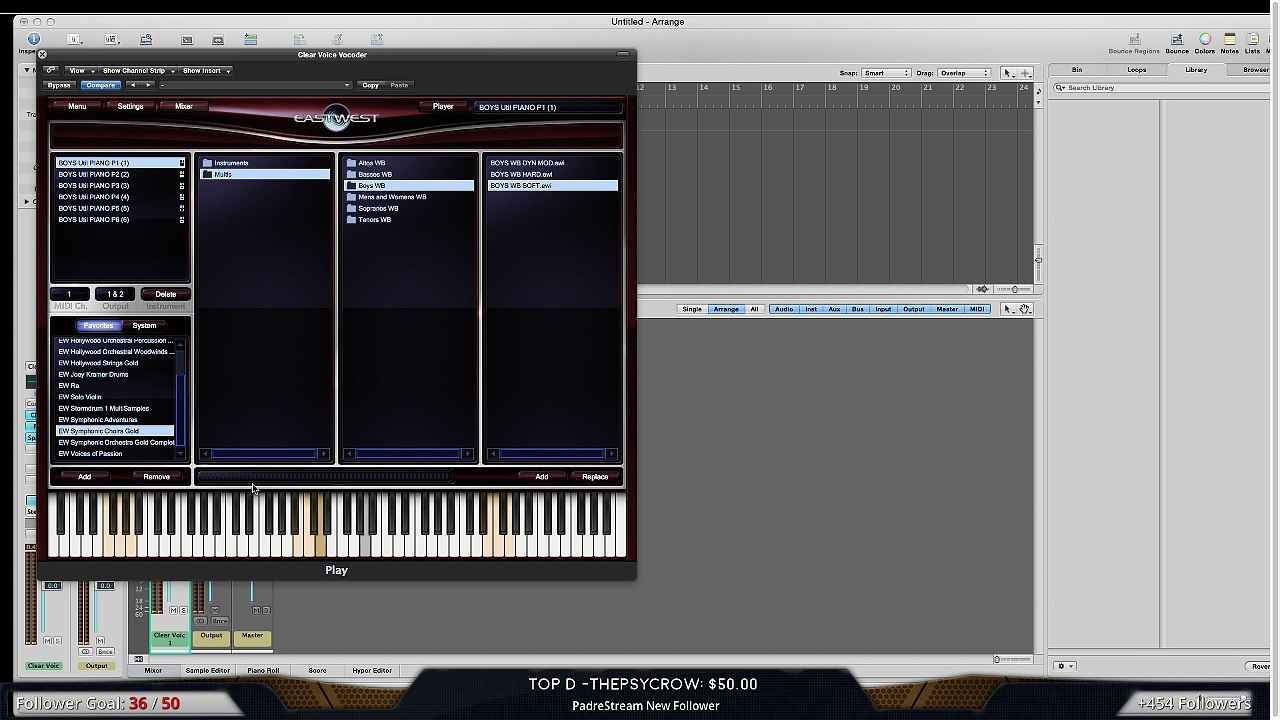
Task: Open the Sopranos WB folder
Action: [x=410, y=208]
